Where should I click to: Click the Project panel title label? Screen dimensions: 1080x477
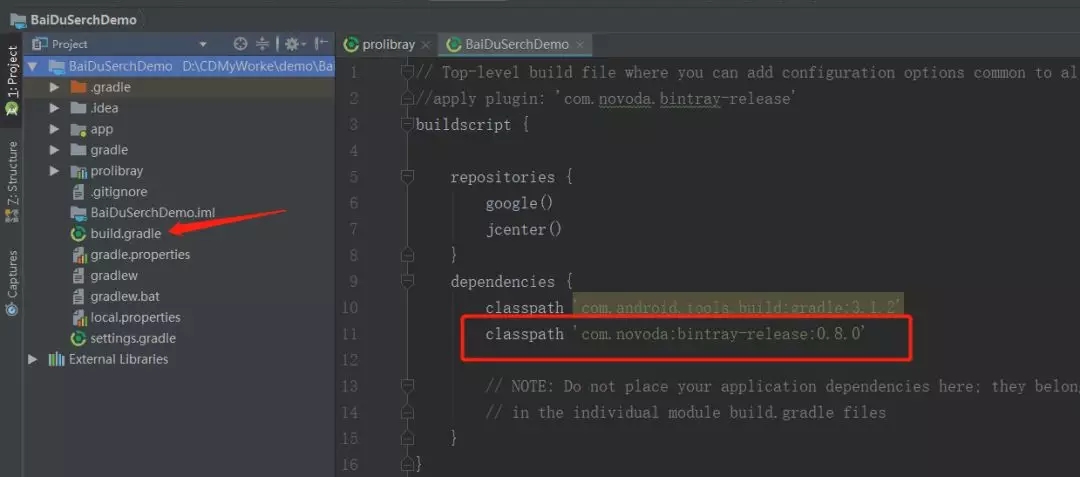point(70,44)
